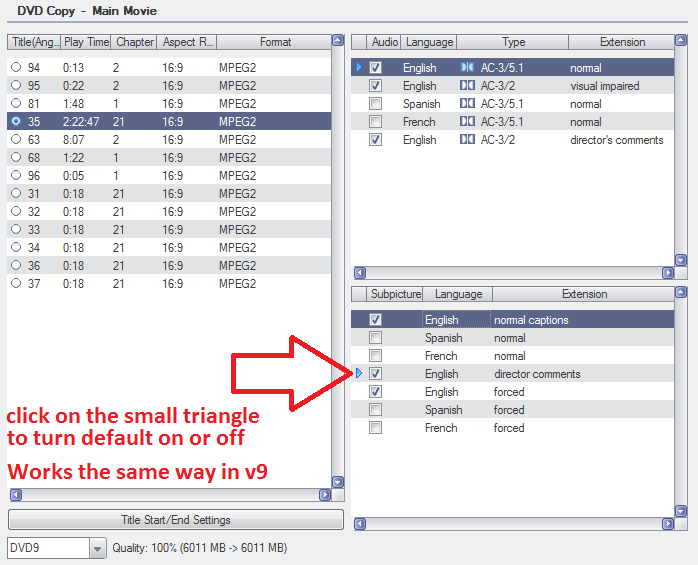Click the Dolby icon on the director's comments row

tap(467, 140)
